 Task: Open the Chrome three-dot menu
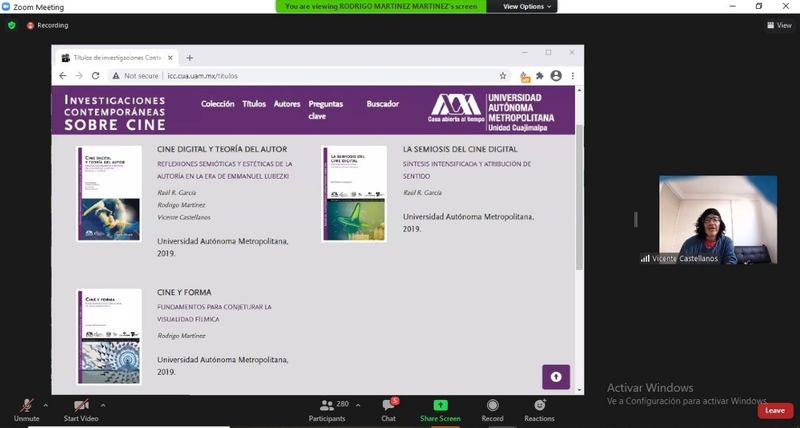click(573, 75)
